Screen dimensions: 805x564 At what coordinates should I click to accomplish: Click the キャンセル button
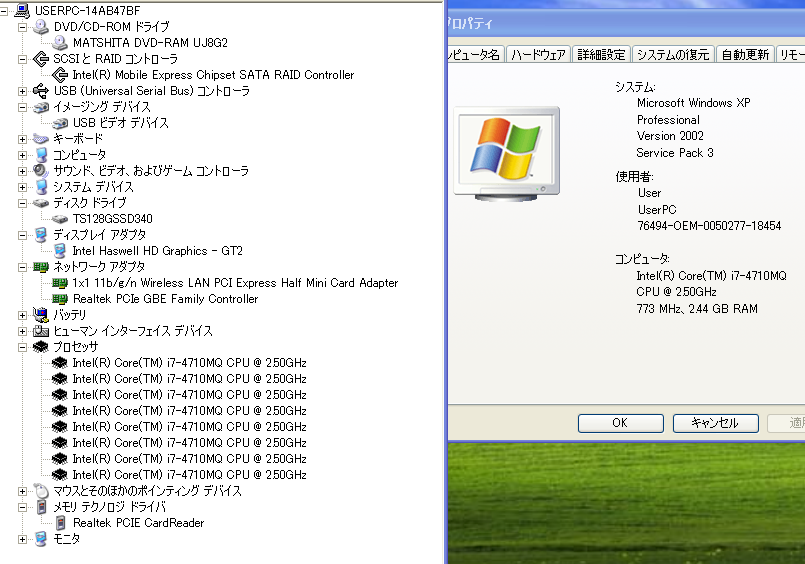pos(715,423)
